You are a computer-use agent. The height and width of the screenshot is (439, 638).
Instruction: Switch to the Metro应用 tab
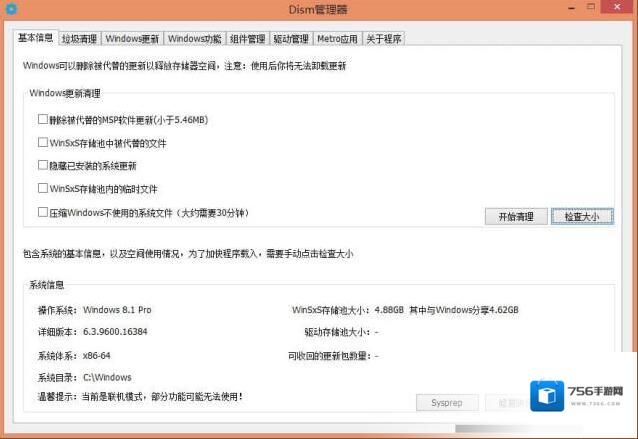pyautogui.click(x=337, y=39)
